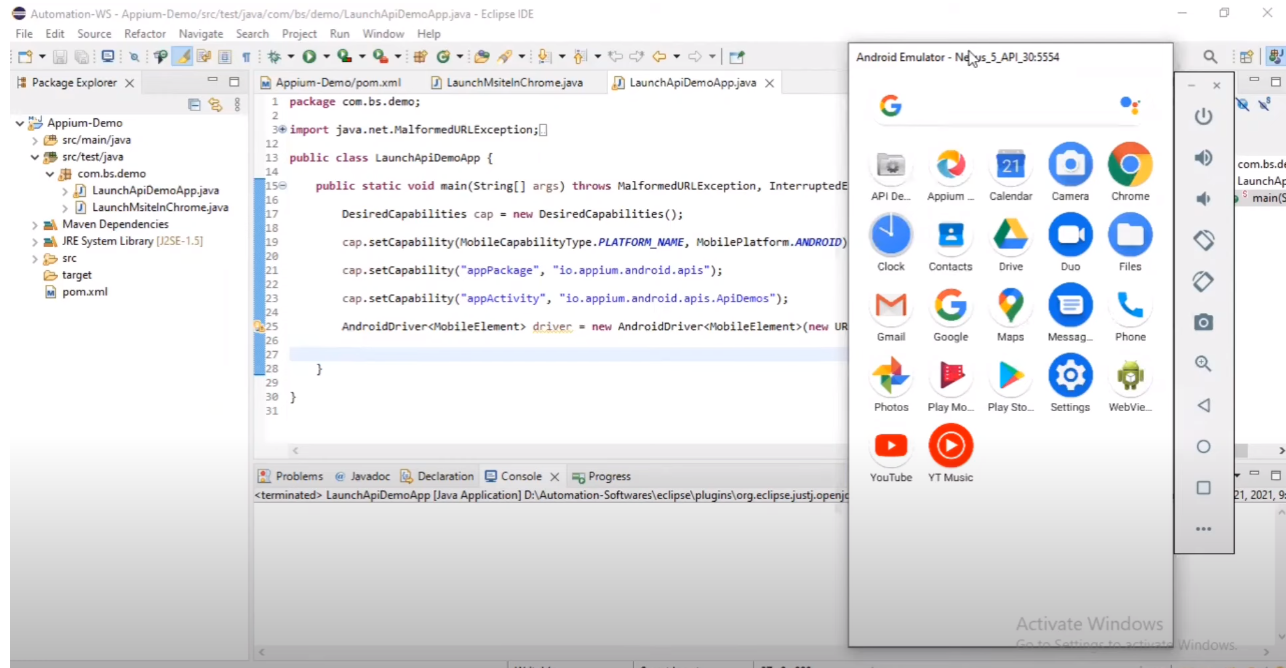Screen dimensions: 1286x668
Task: Expand the Maven Dependencies node
Action: coord(34,225)
